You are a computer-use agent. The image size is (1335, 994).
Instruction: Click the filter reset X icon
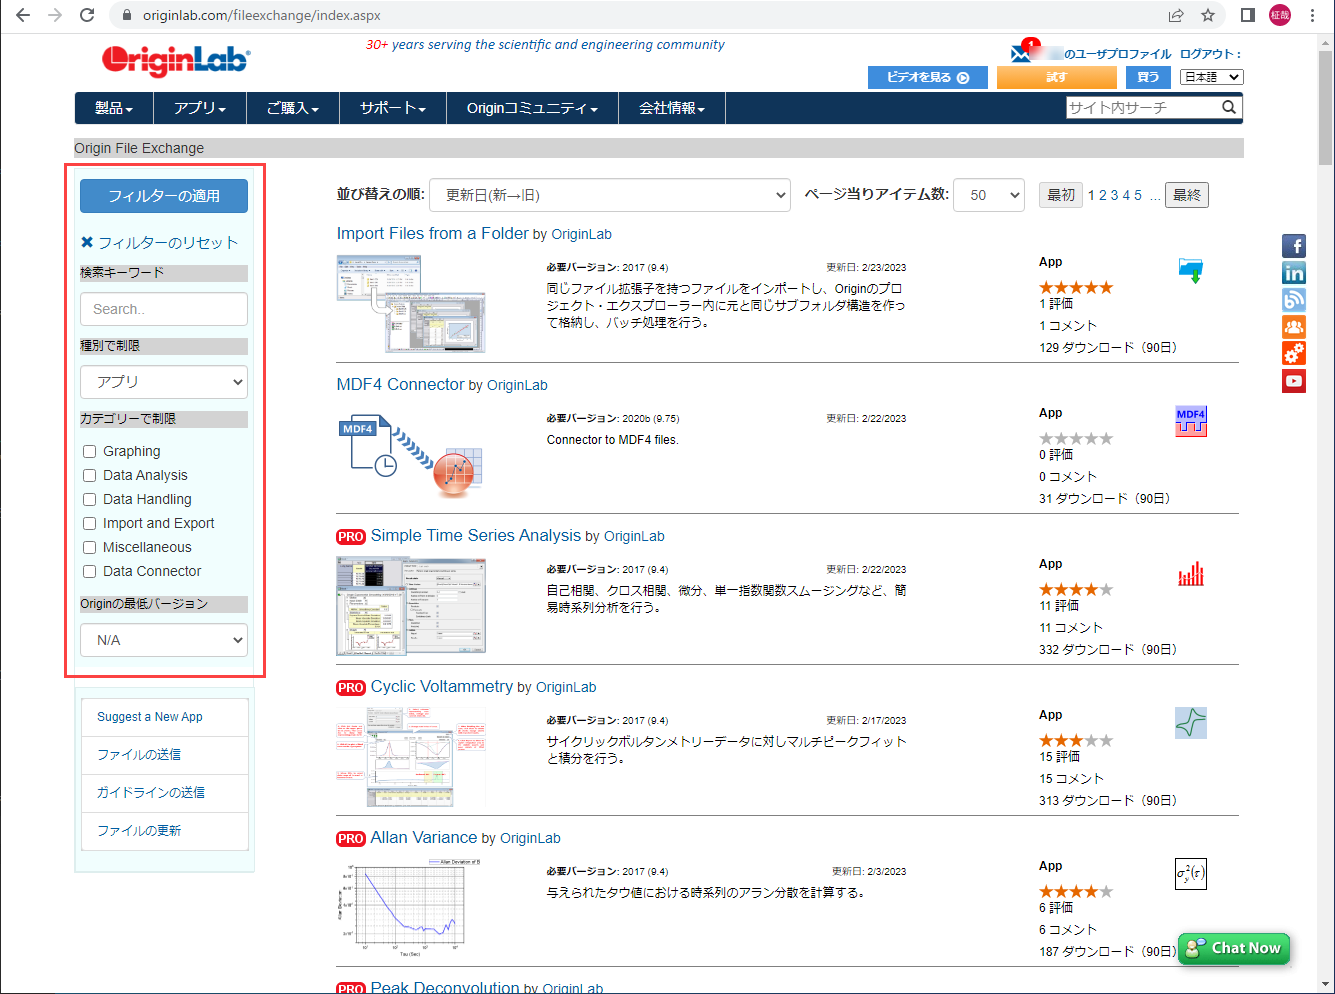click(x=87, y=242)
